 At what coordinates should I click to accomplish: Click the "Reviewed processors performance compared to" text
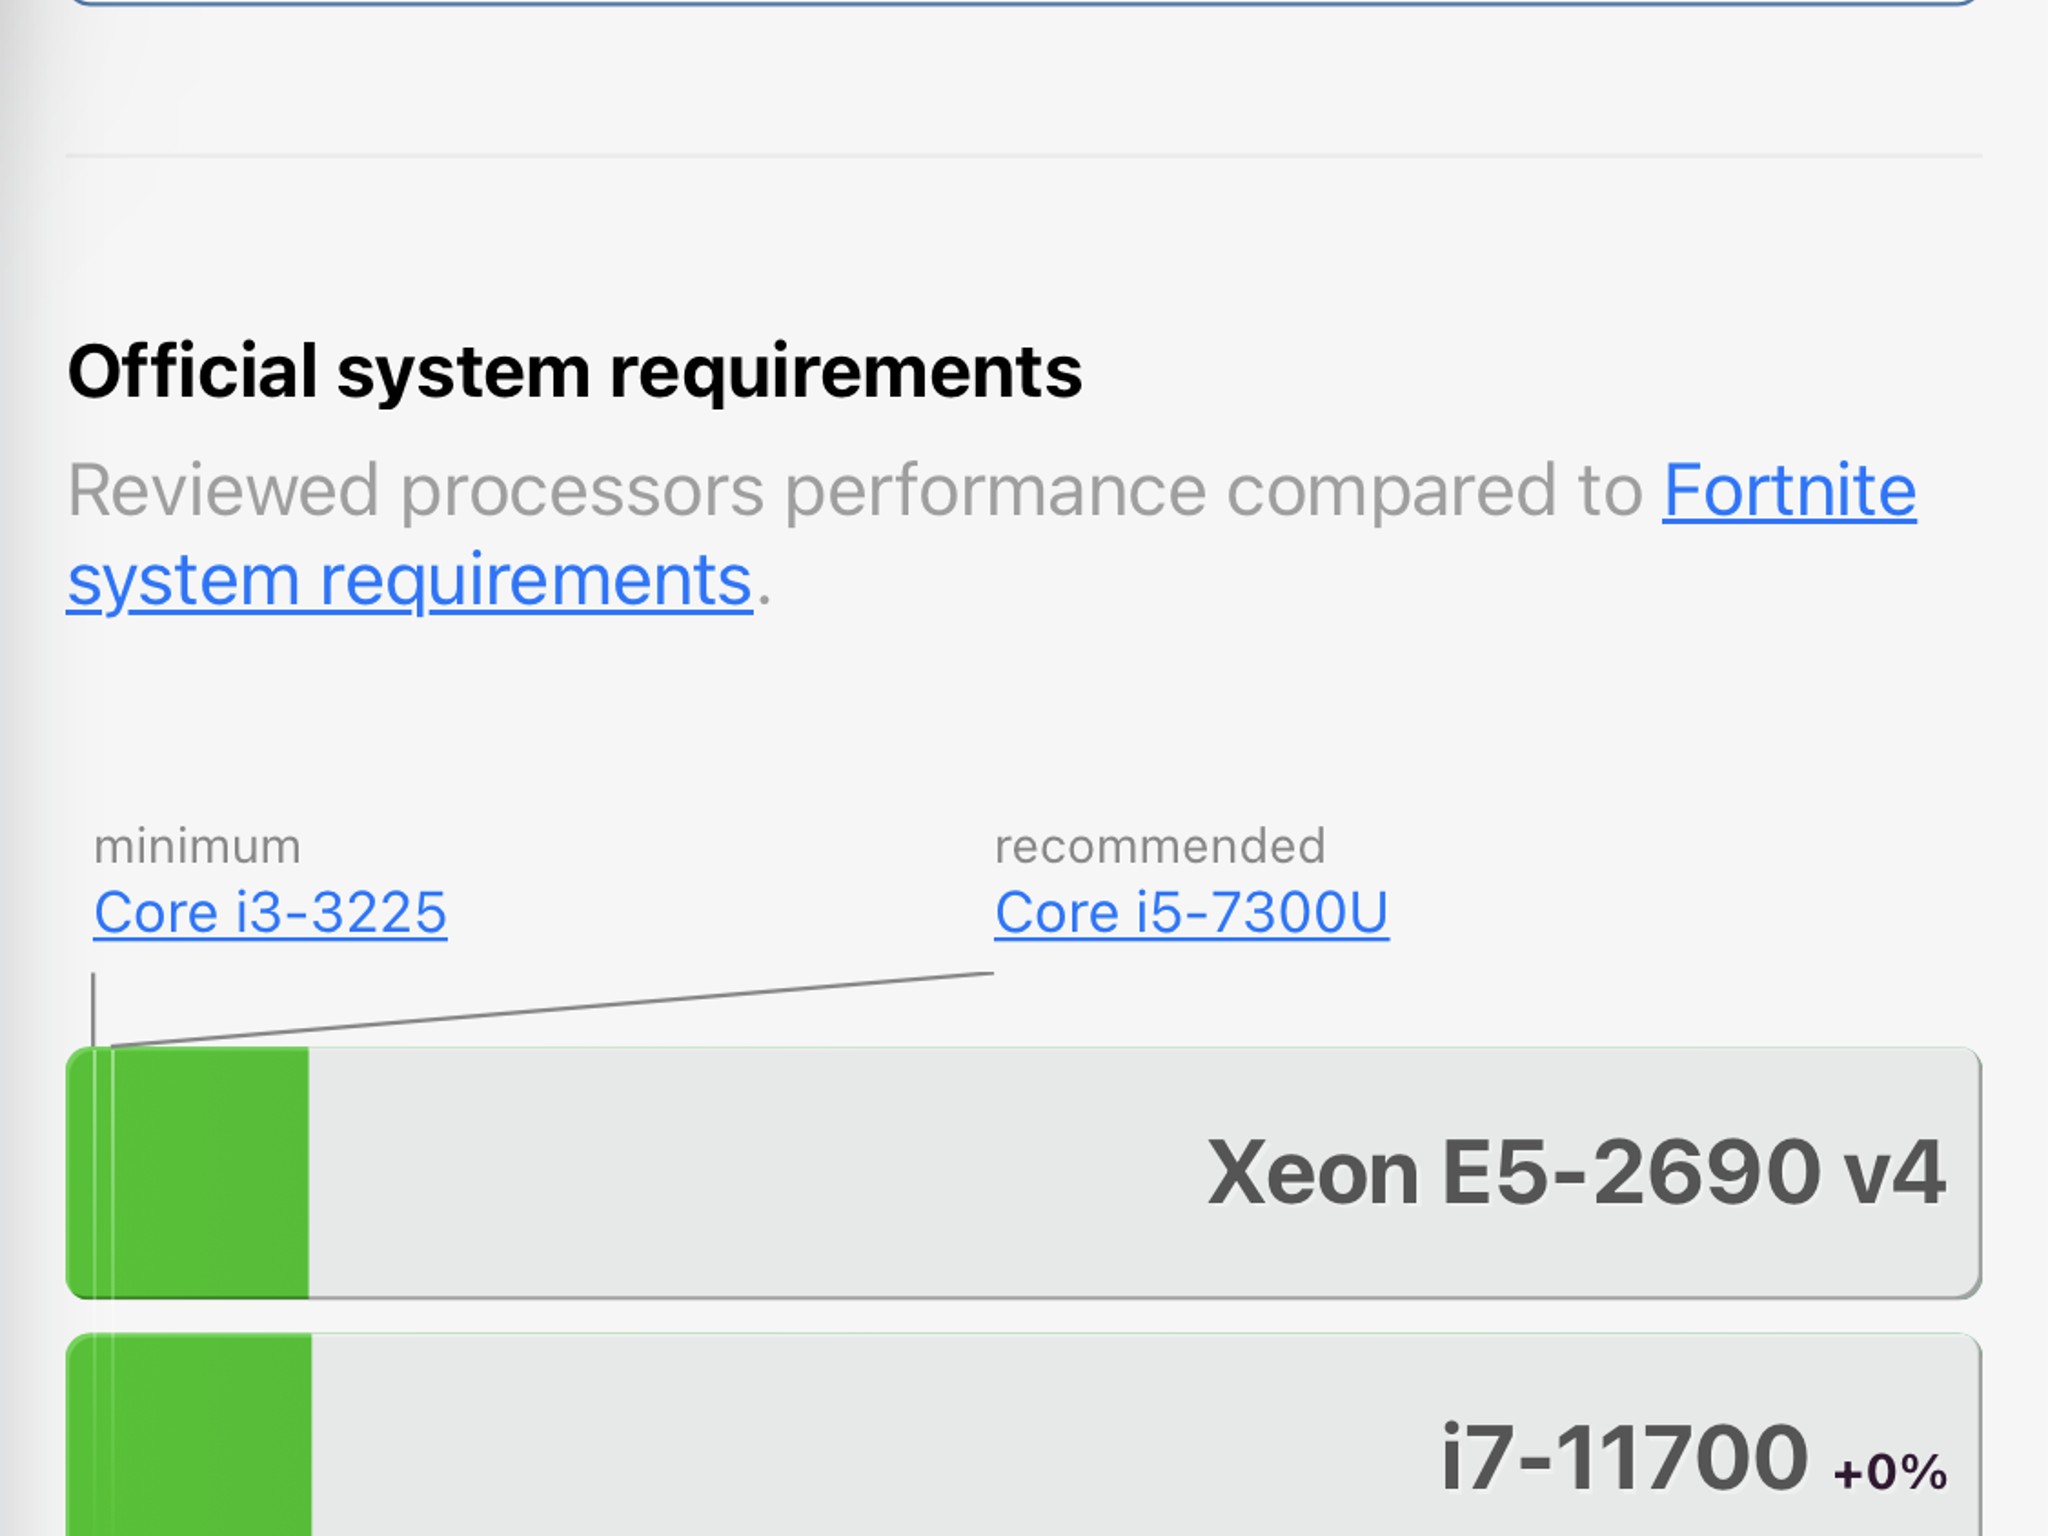click(855, 491)
